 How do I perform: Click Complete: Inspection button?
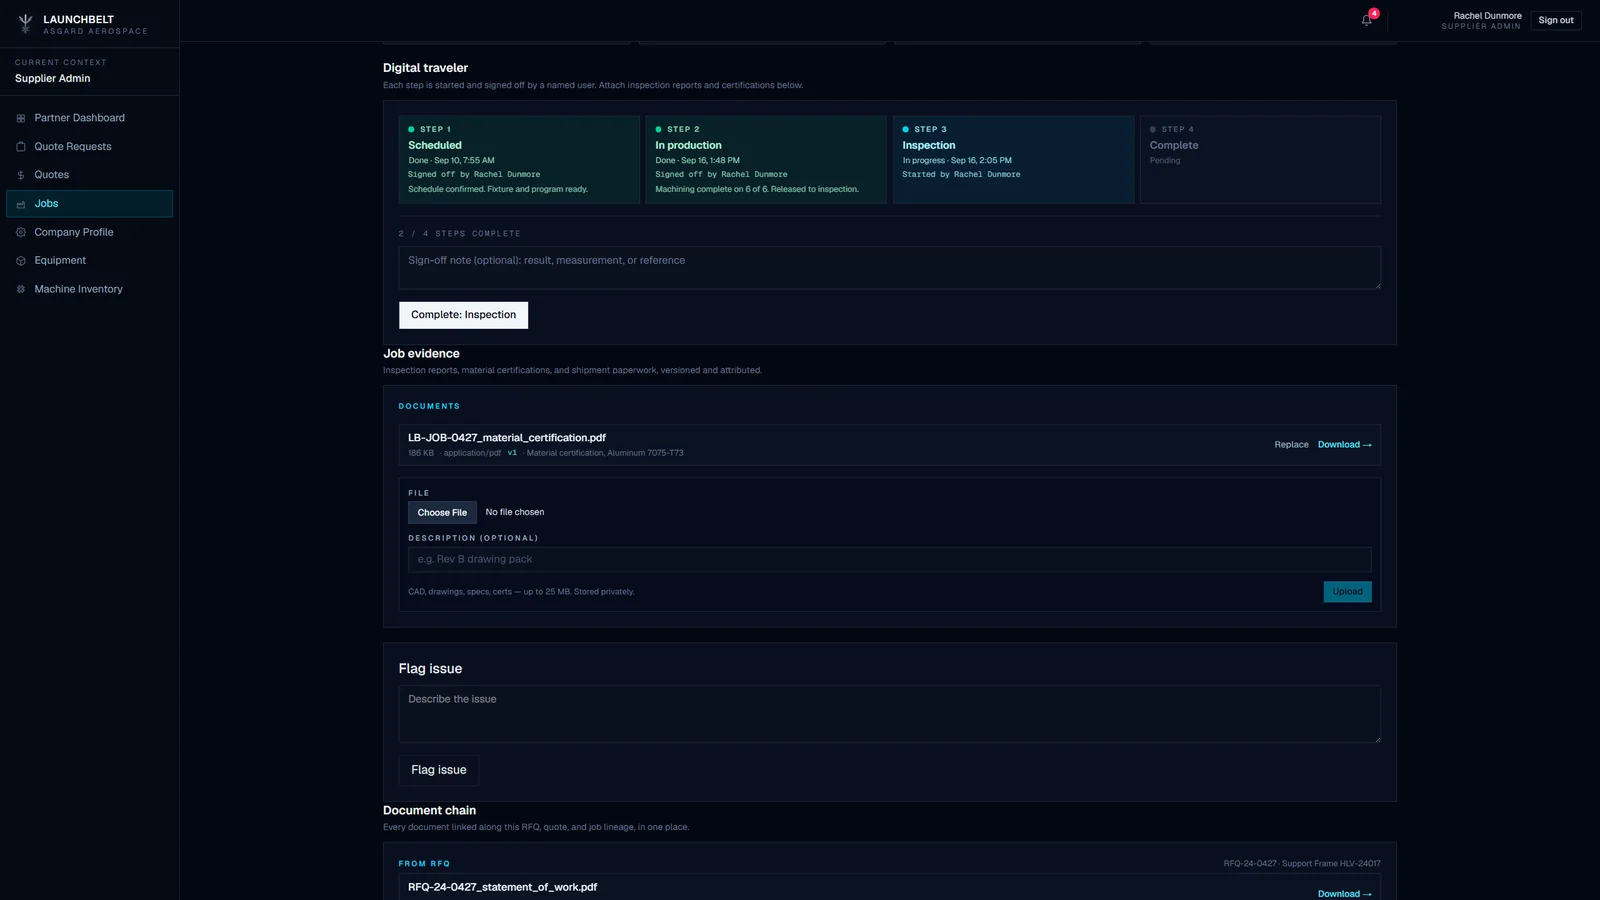[463, 315]
